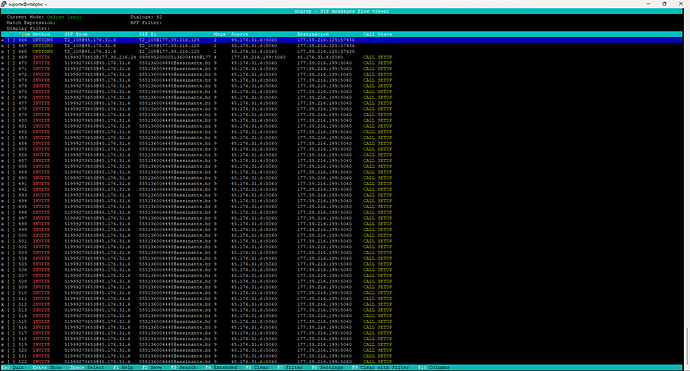This screenshot has width=690, height=371.
Task: Tick the selection box of row 475
Action: (11, 92)
